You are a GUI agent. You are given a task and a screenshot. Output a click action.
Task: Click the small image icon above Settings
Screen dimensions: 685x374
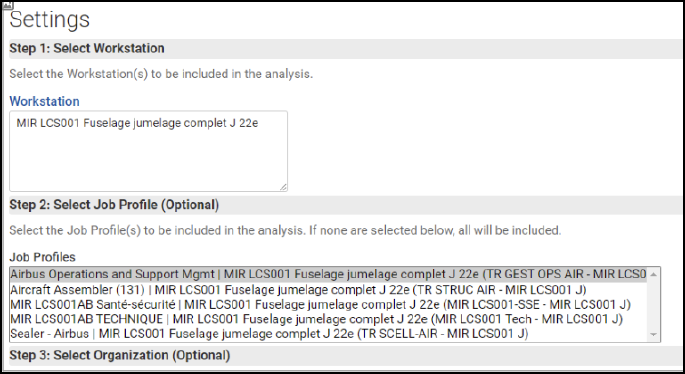8,5
